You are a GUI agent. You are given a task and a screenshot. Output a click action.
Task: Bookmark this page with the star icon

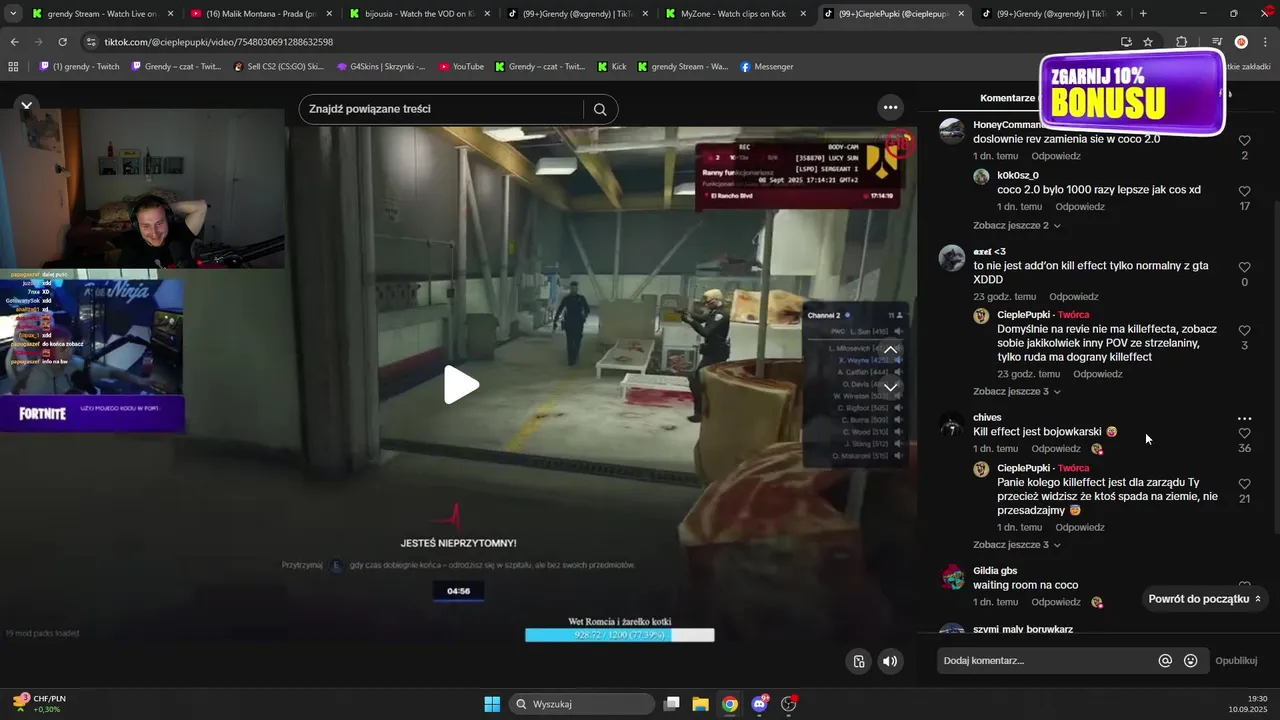(x=1148, y=42)
